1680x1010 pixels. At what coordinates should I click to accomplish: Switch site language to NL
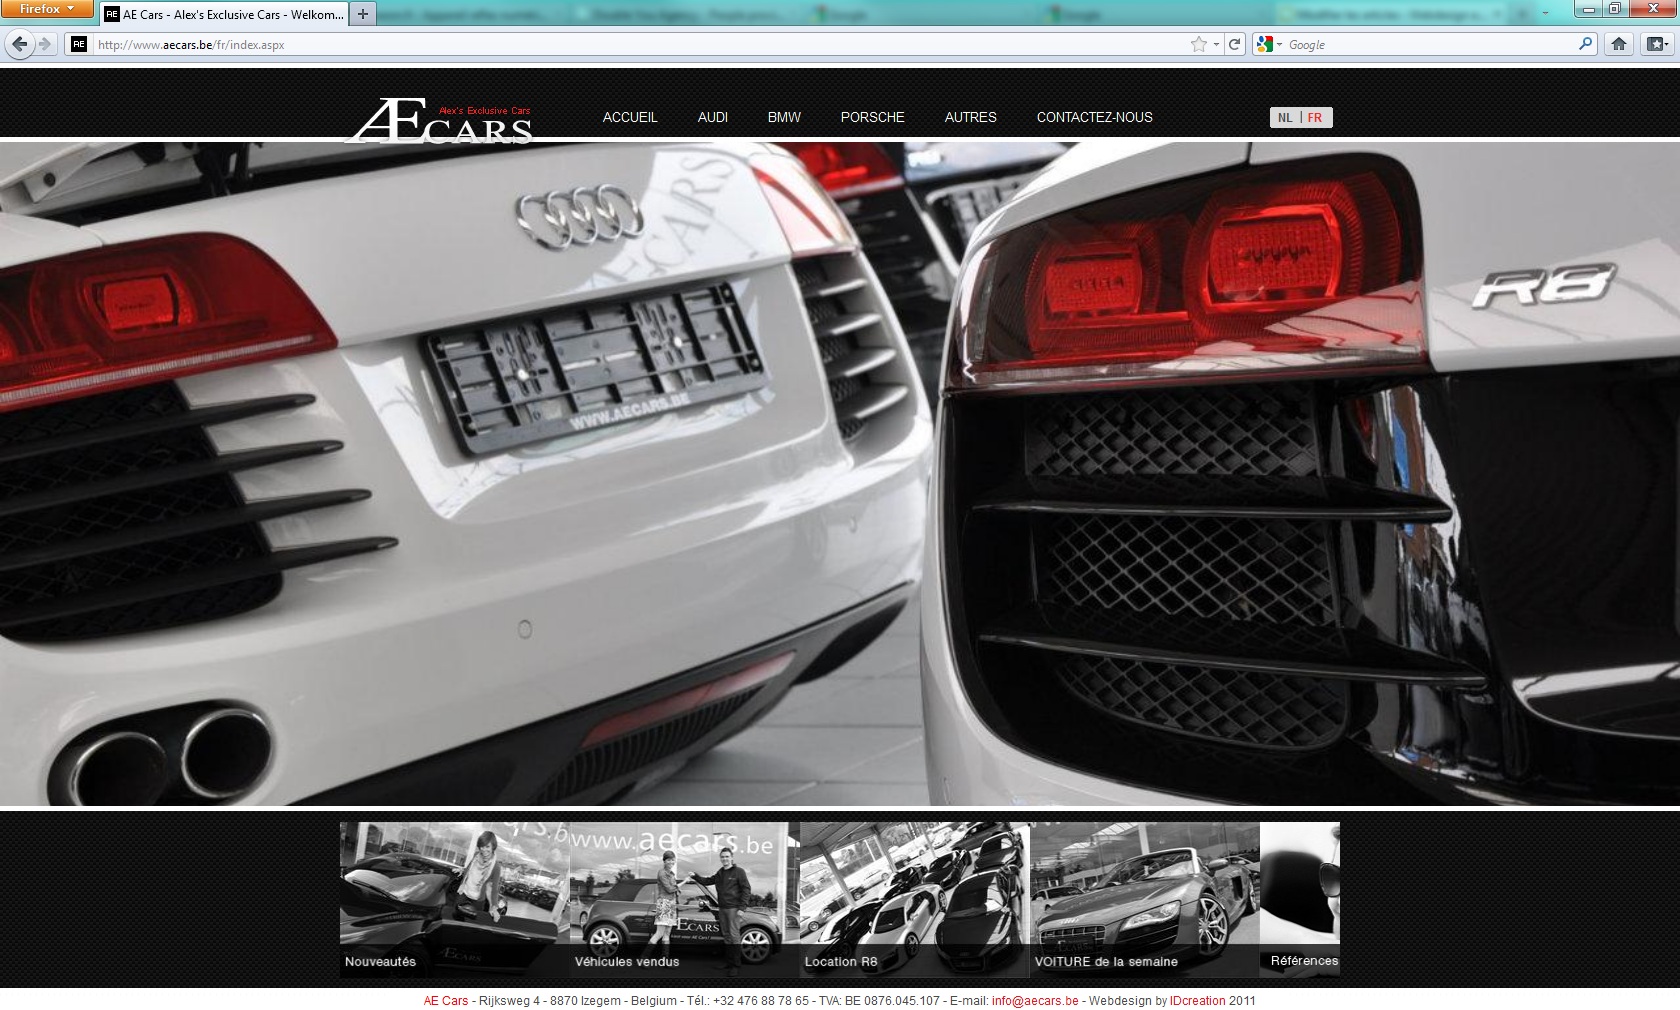click(1285, 118)
